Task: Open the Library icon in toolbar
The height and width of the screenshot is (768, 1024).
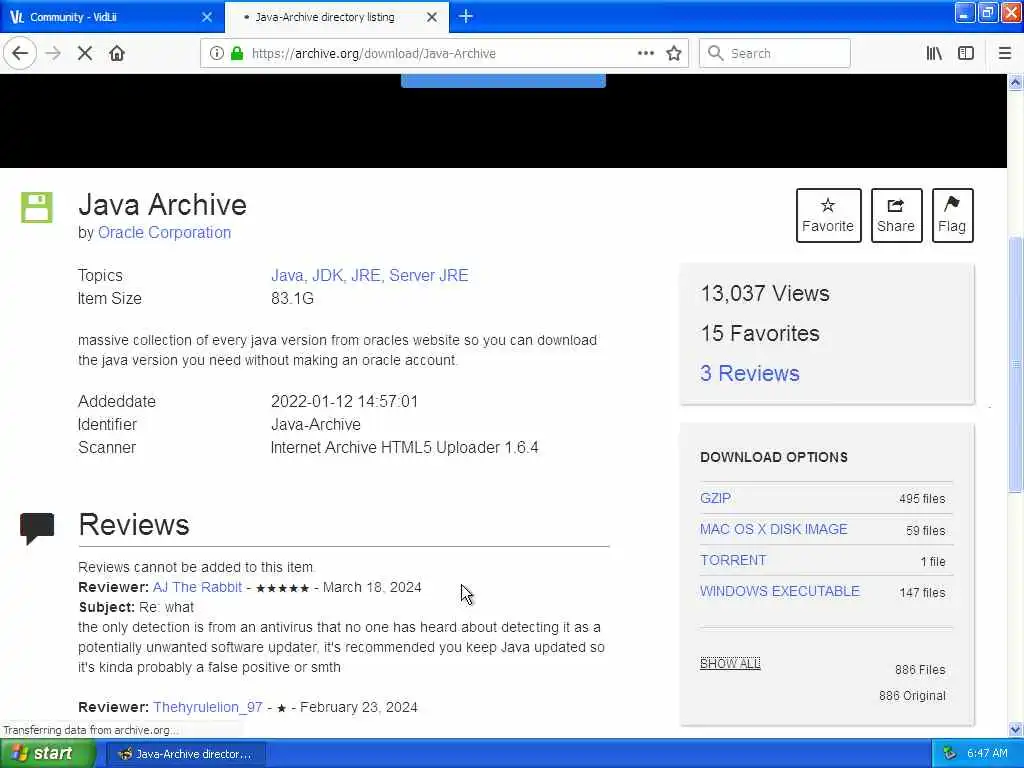Action: [x=934, y=54]
